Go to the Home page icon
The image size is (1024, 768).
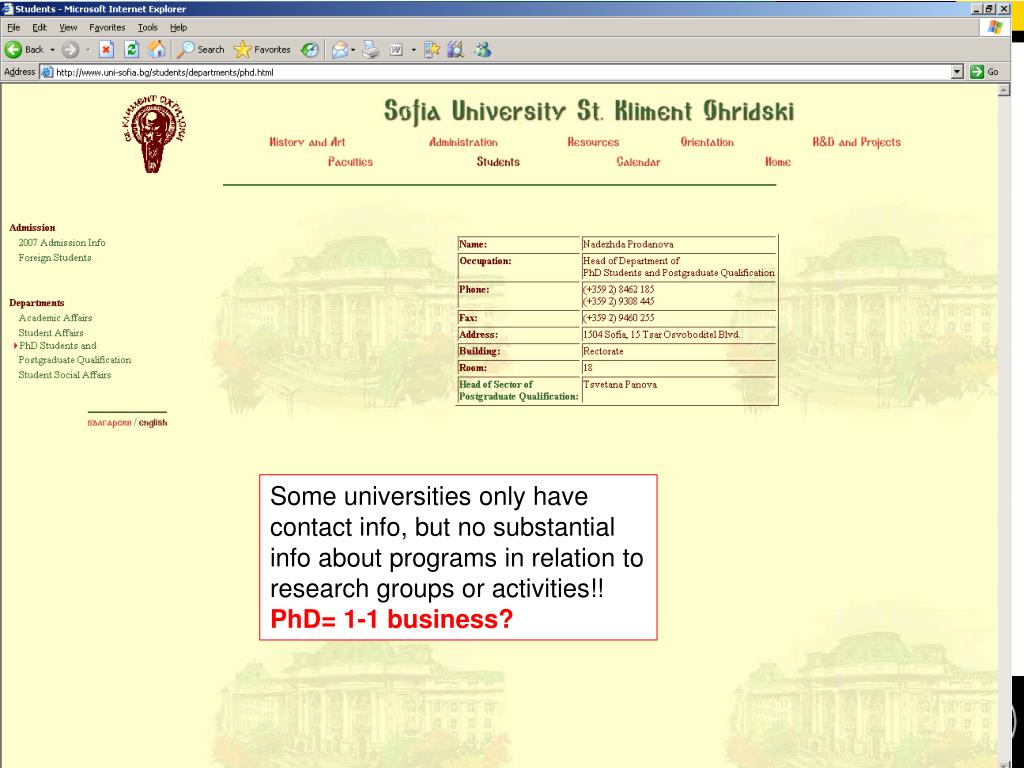pyautogui.click(x=157, y=50)
